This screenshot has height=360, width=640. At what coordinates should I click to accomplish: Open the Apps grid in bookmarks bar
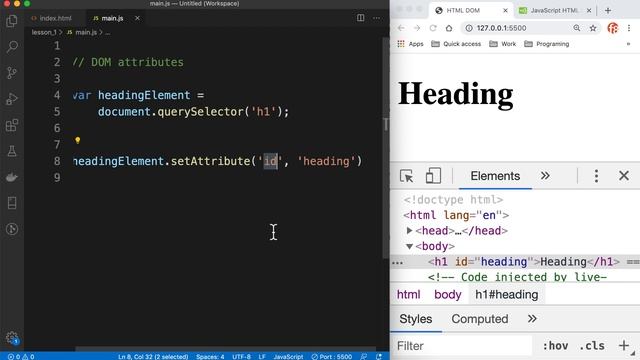click(x=411, y=44)
